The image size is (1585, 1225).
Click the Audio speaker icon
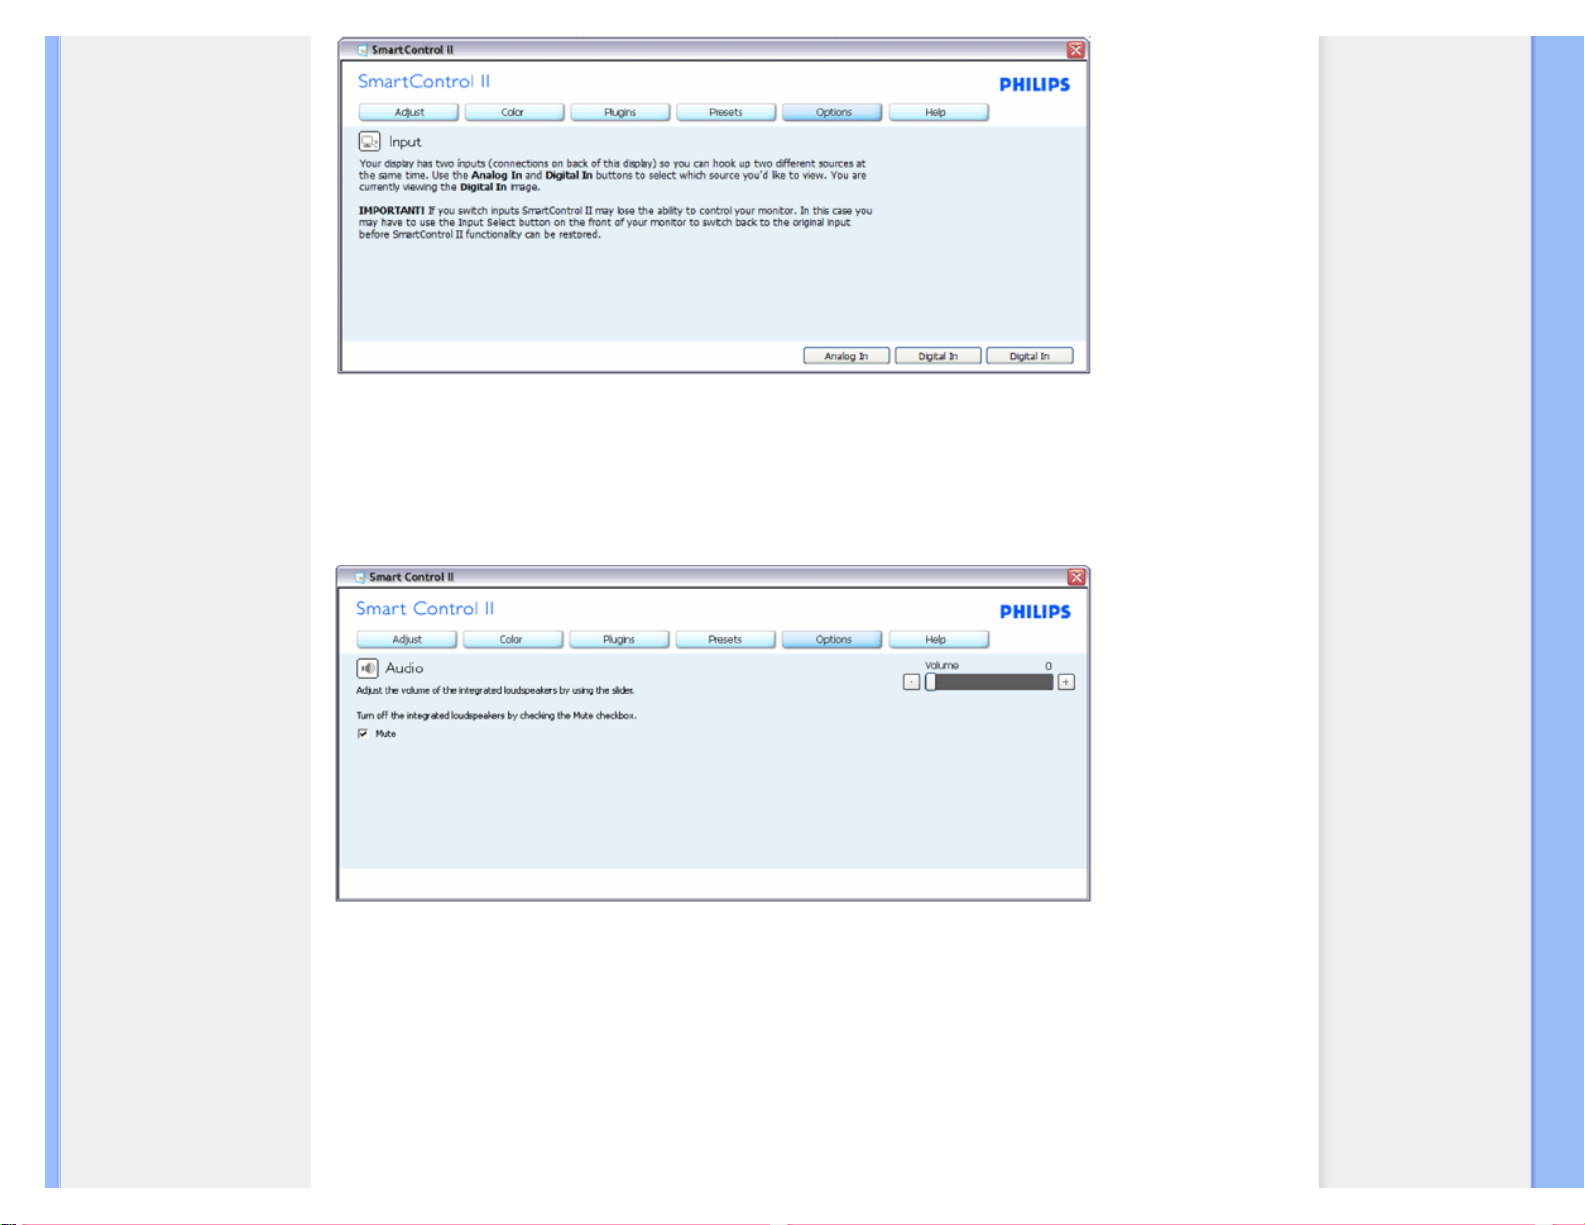tap(367, 668)
